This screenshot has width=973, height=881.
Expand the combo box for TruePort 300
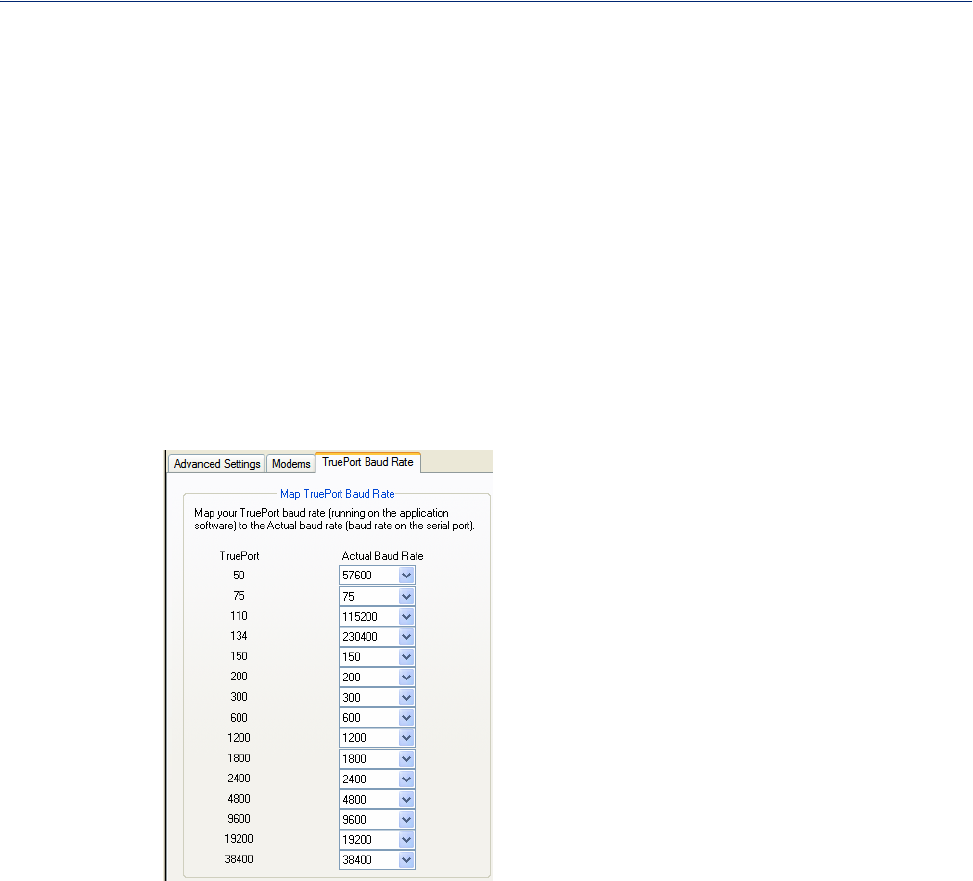(406, 697)
